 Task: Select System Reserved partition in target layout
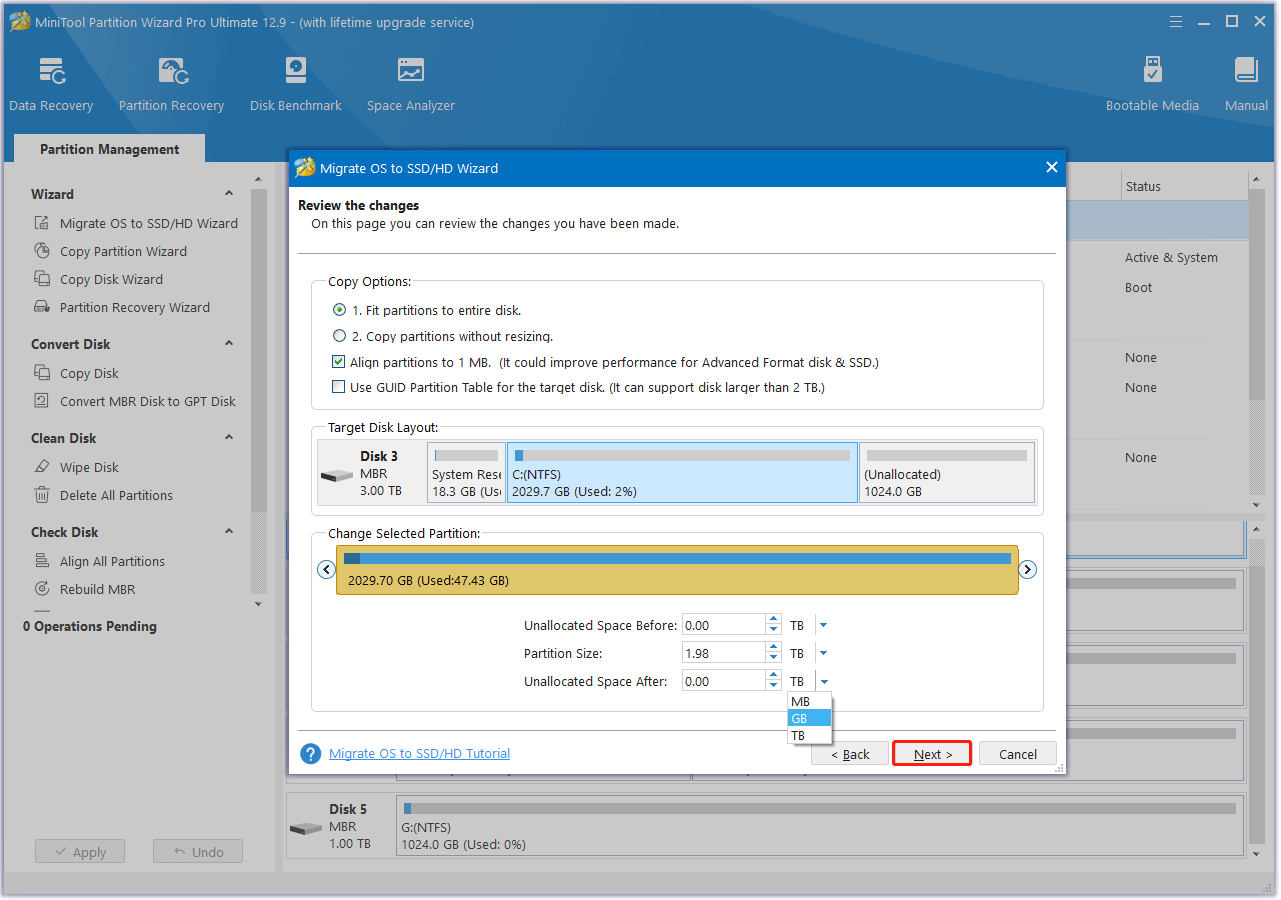click(x=466, y=472)
